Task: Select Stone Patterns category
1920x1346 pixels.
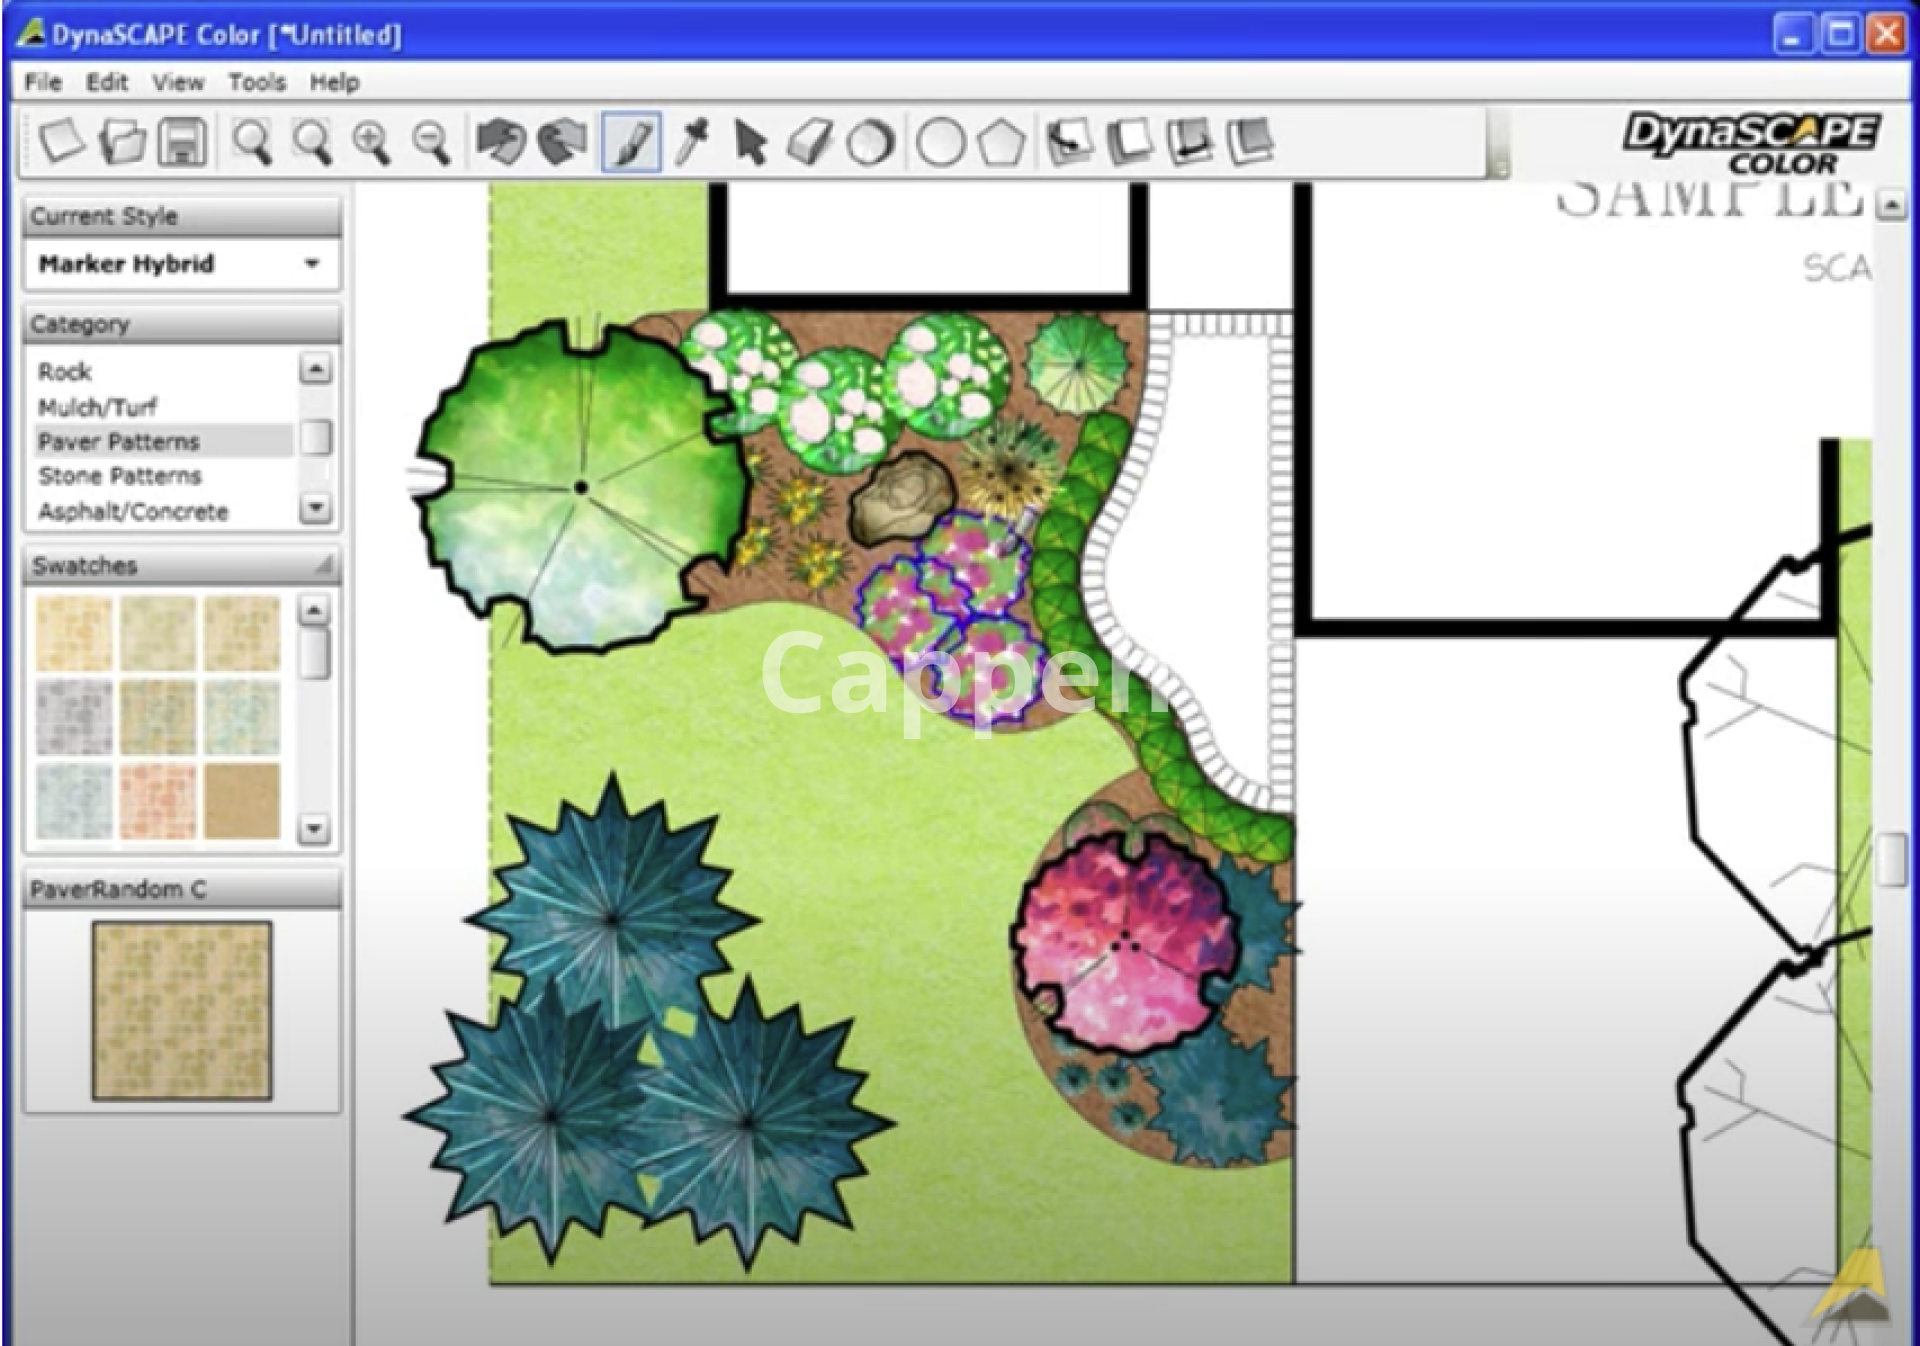Action: tap(120, 476)
